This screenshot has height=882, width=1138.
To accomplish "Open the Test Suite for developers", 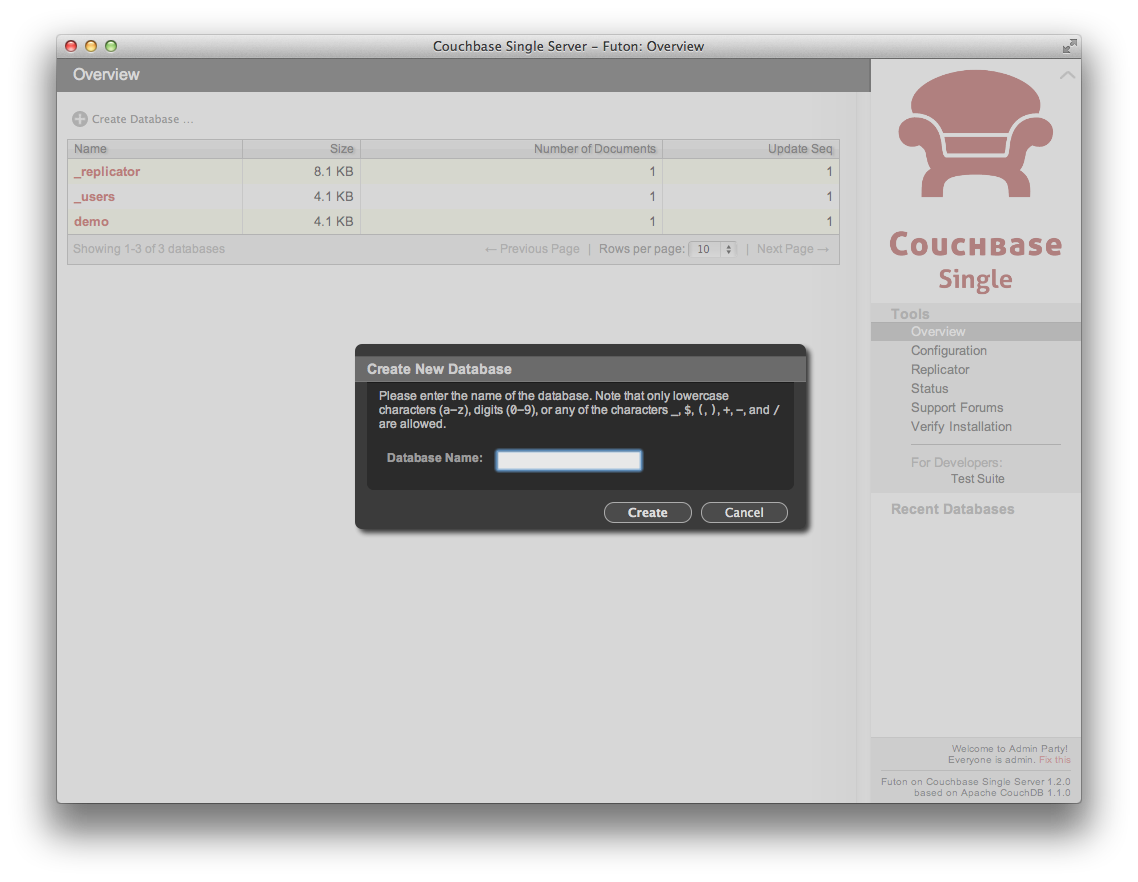I will [x=978, y=479].
